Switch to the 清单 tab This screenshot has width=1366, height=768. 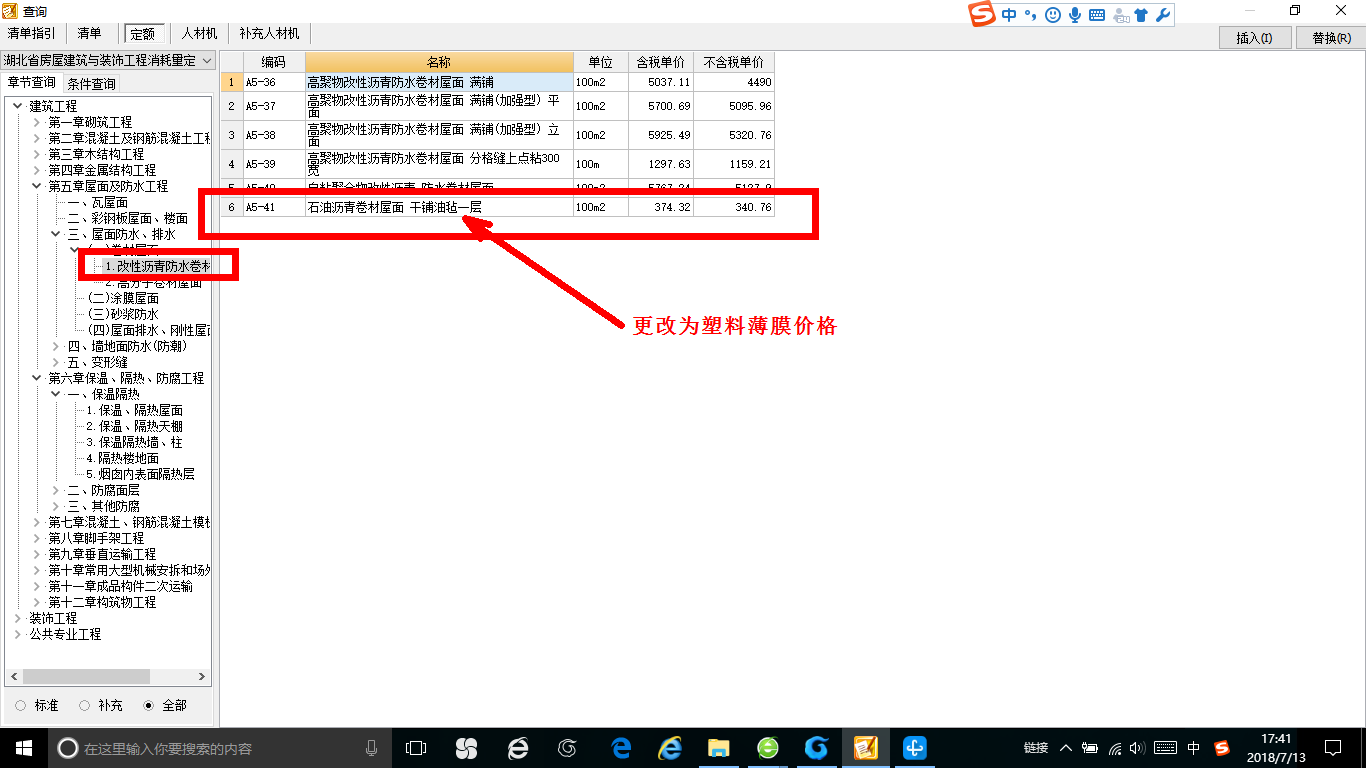click(89, 34)
